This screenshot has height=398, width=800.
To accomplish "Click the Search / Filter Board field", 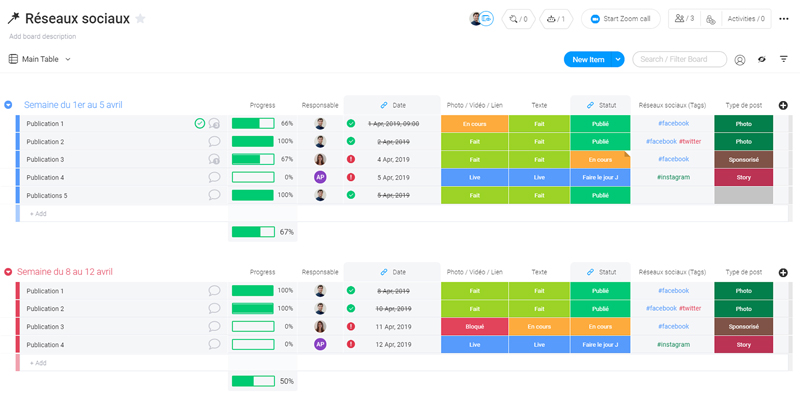I will 680,59.
